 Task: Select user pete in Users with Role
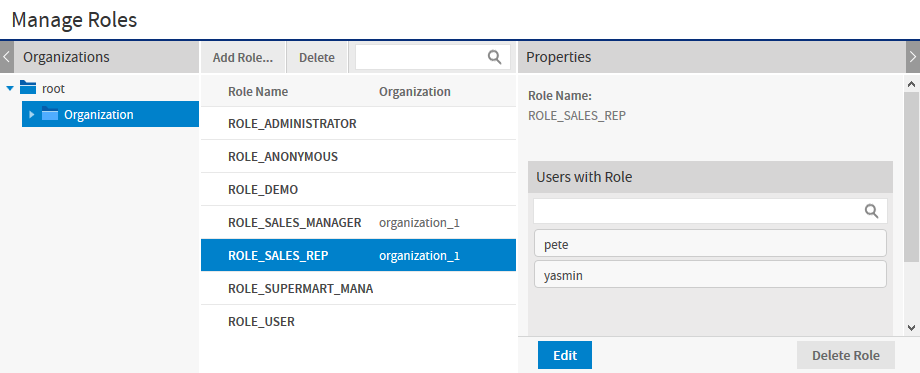pyautogui.click(x=710, y=243)
